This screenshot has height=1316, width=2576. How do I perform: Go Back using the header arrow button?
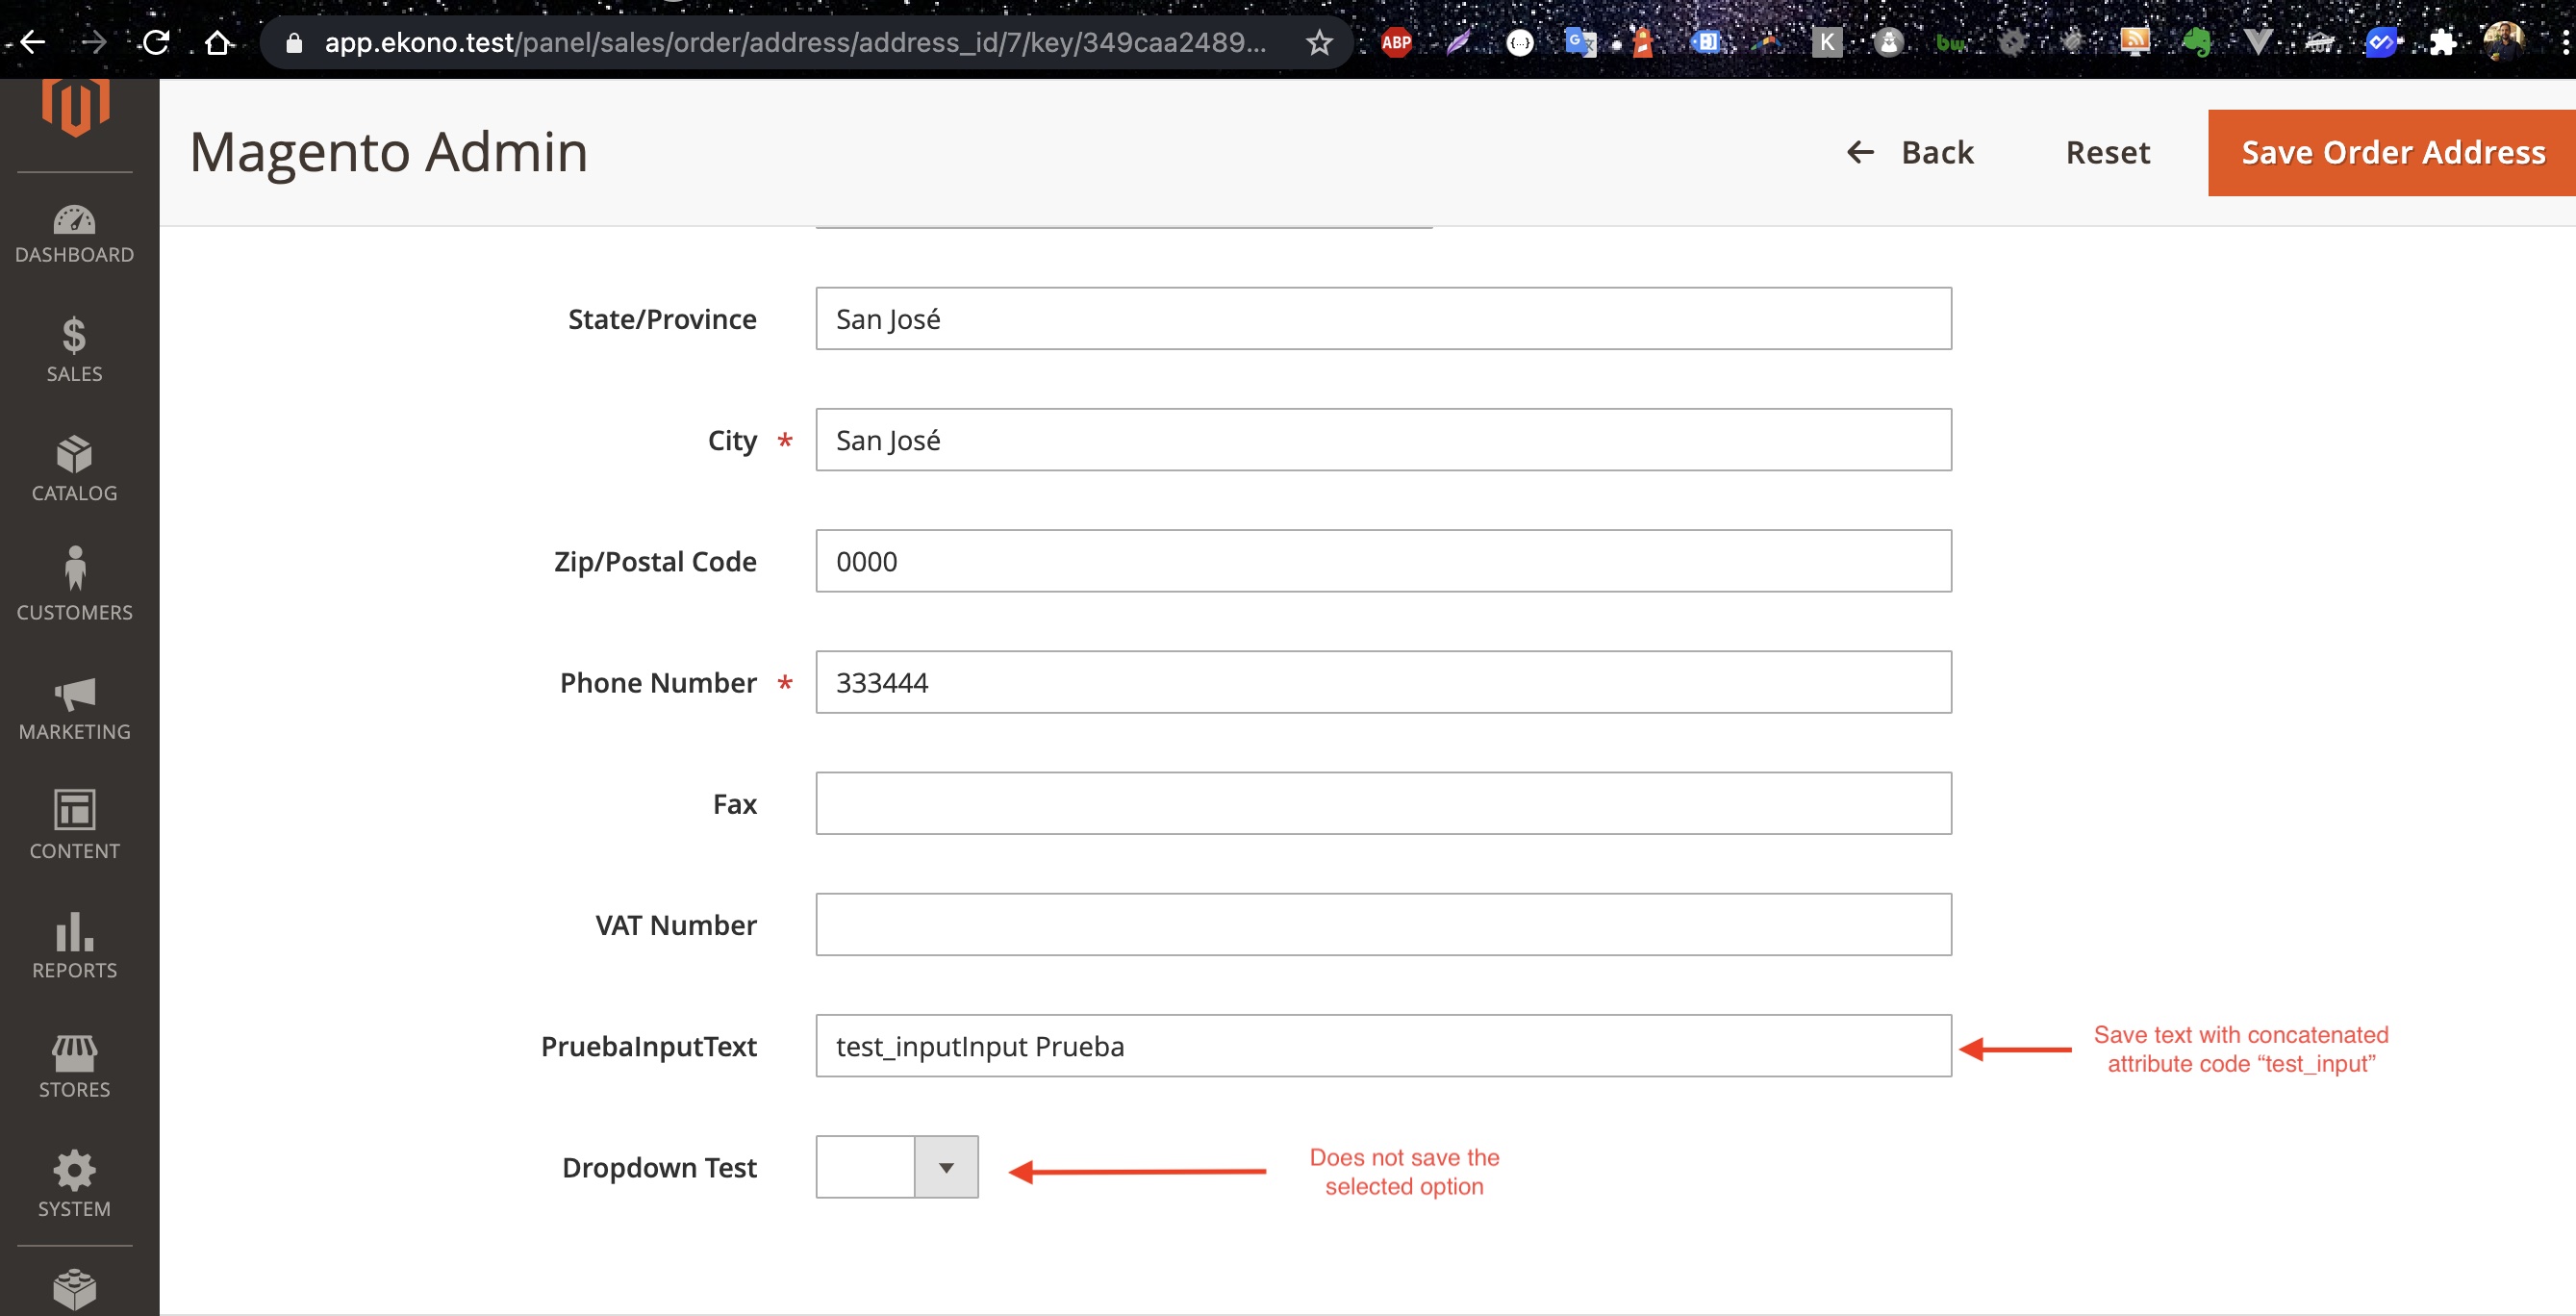pos(1909,153)
